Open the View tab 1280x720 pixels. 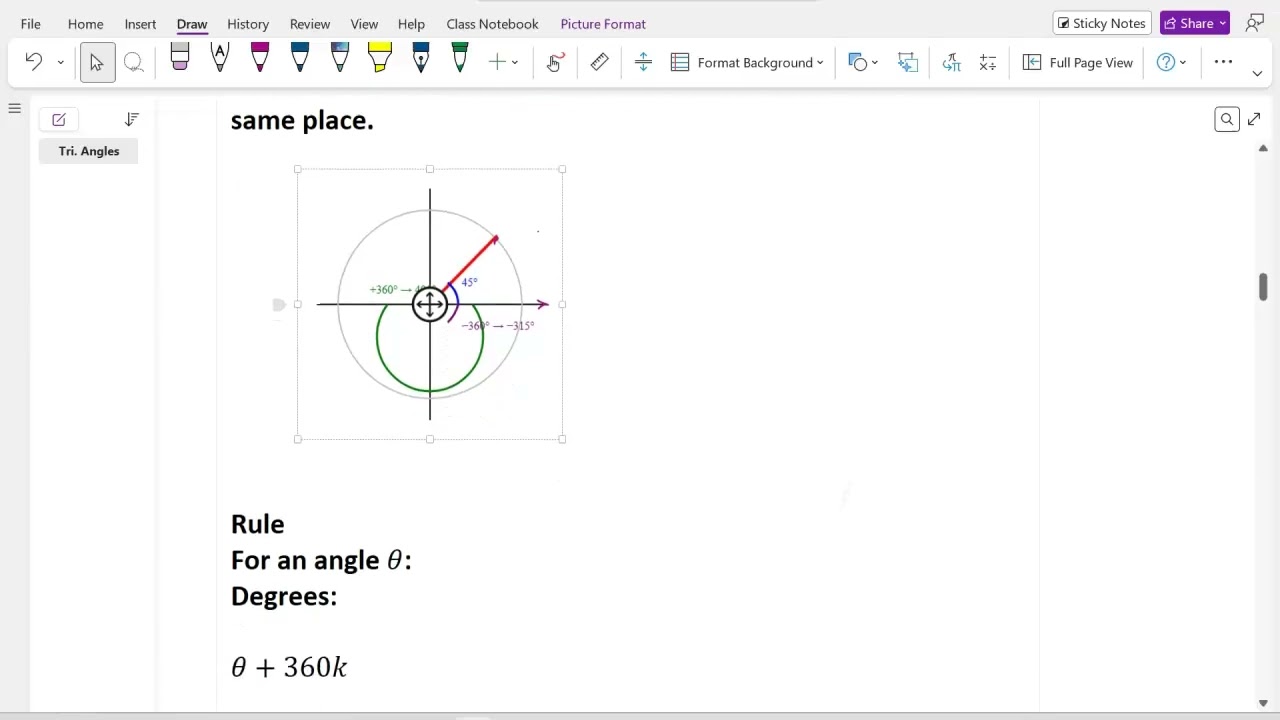(364, 23)
